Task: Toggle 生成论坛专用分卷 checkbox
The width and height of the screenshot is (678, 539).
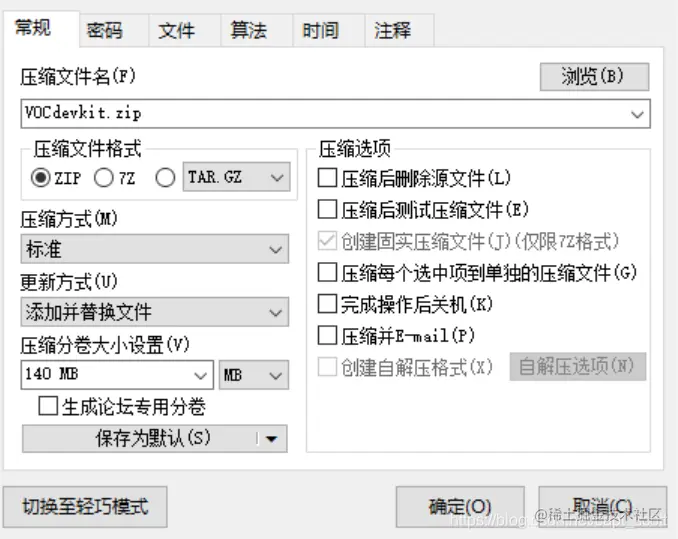Action: [48, 406]
